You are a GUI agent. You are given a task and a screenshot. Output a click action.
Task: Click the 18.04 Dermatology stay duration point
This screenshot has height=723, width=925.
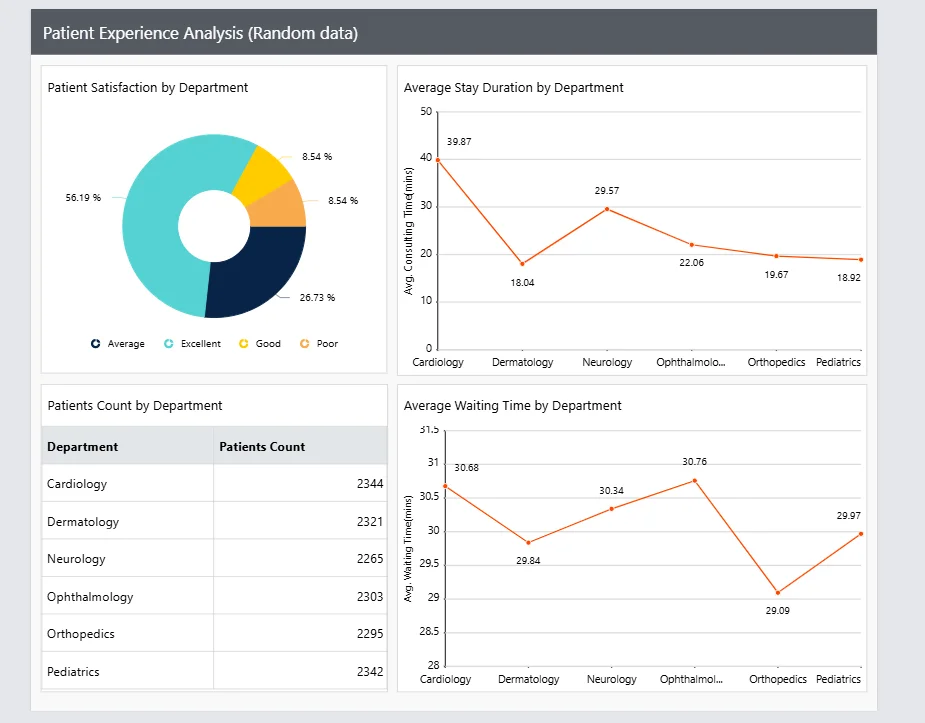pyautogui.click(x=522, y=264)
